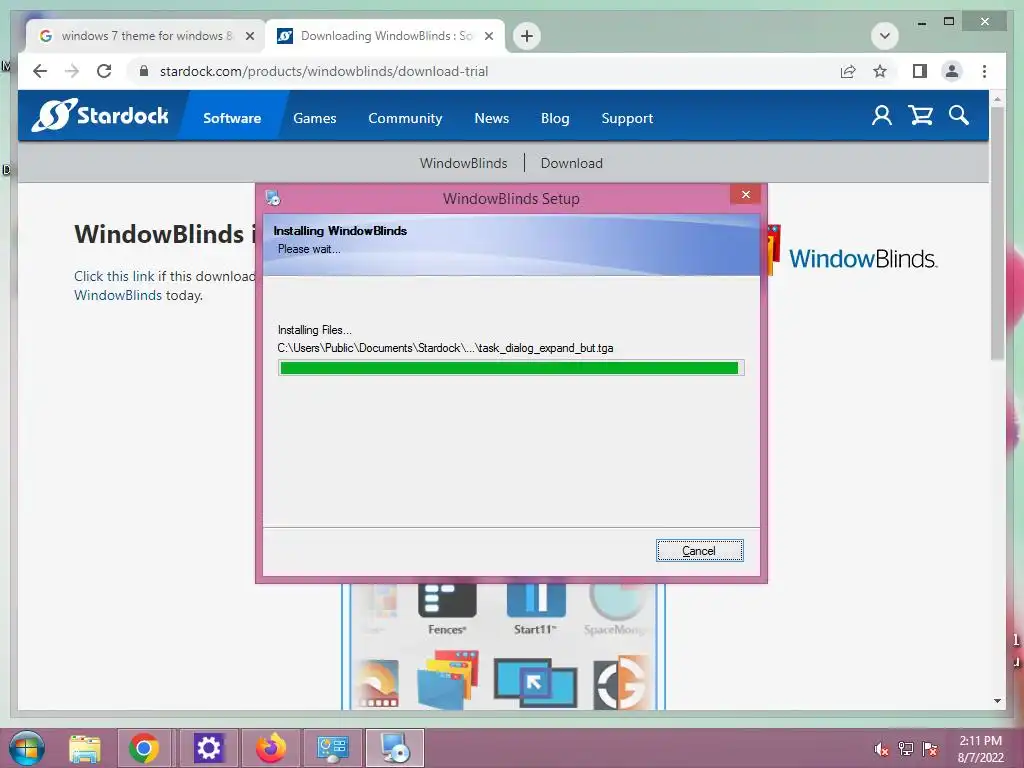Close the windows 7 theme tab
1024x768 pixels.
[x=249, y=36]
